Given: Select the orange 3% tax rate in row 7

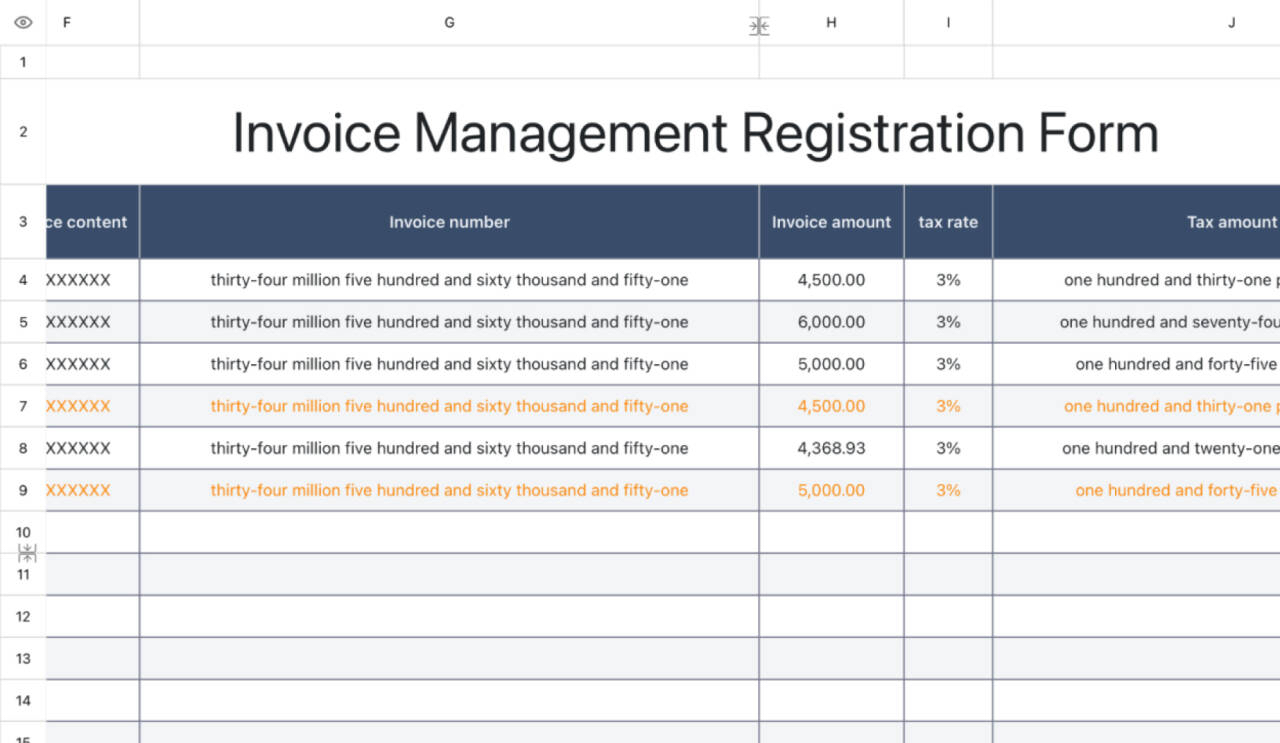Looking at the screenshot, I should tap(948, 406).
